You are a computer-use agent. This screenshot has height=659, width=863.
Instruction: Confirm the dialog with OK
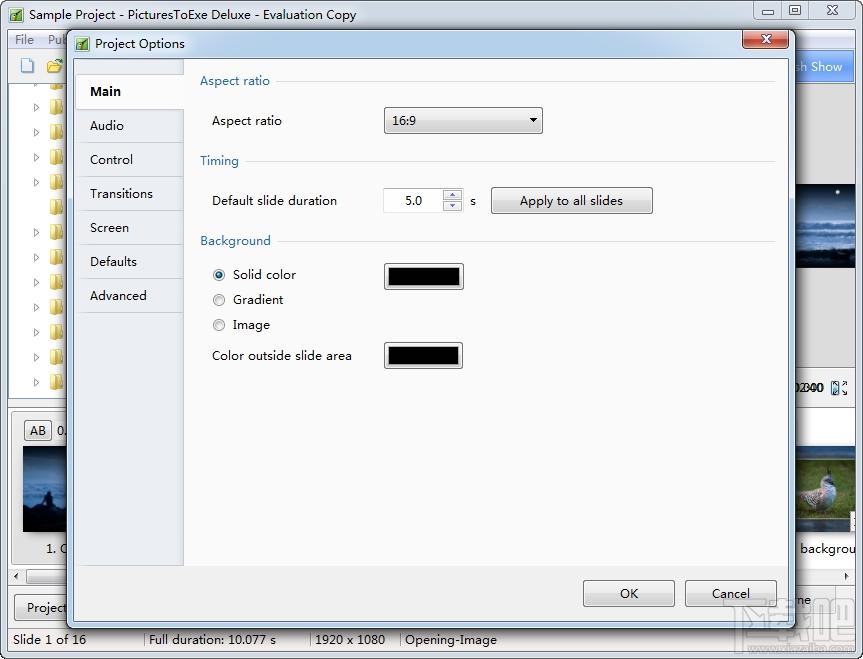click(x=629, y=593)
